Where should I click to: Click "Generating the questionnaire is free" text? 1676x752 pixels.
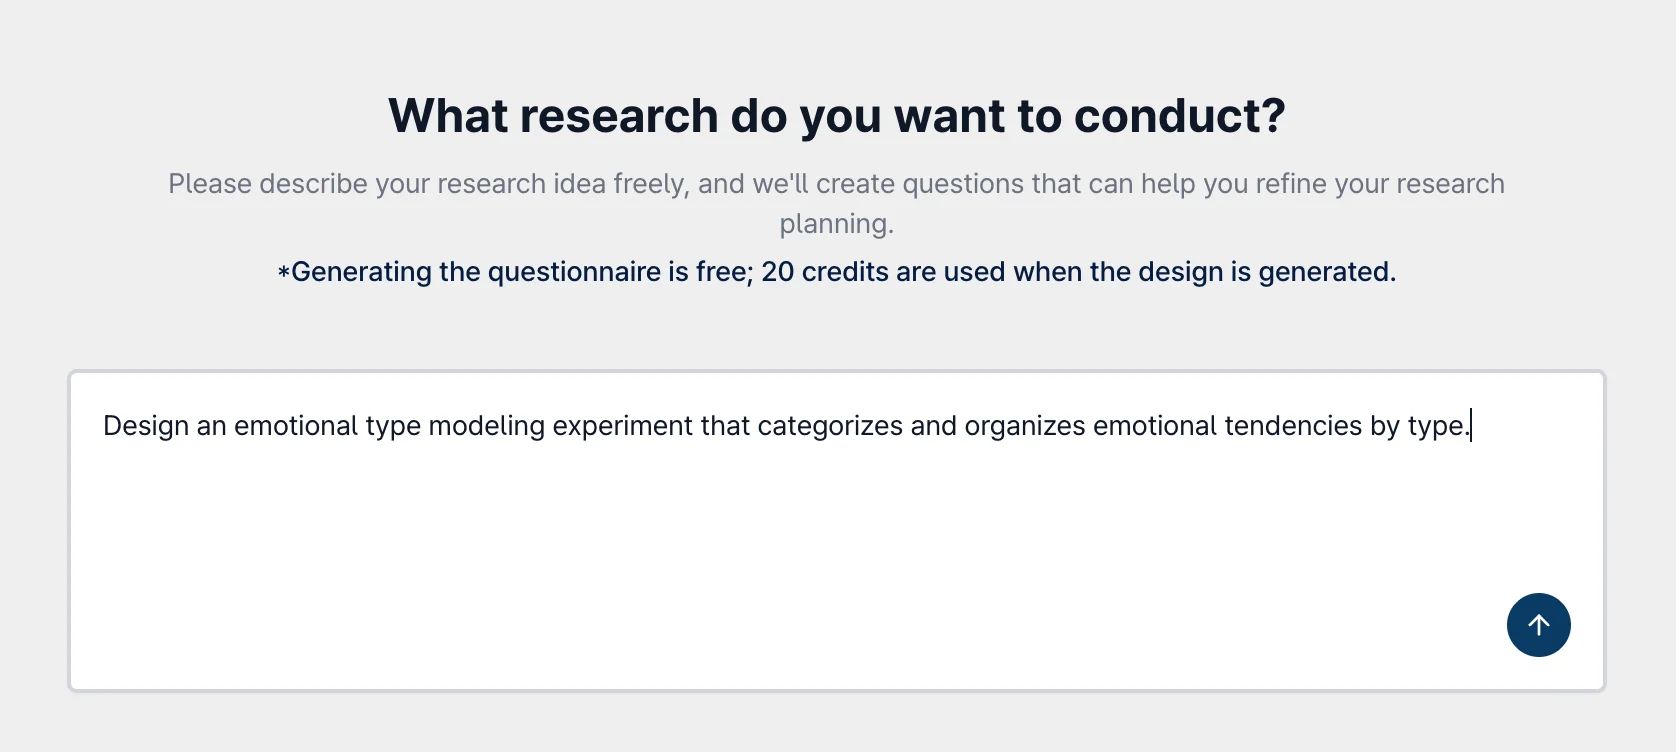click(x=521, y=272)
